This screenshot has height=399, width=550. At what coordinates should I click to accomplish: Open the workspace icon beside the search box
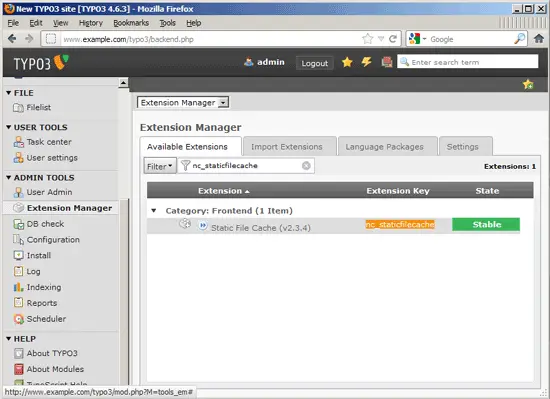coord(387,62)
